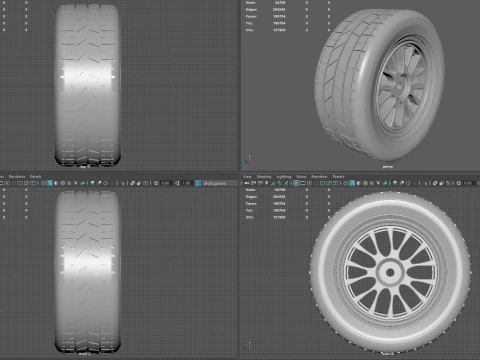The image size is (480, 360).
Task: Toggle Multisample Anti-aliasing in bottom-right panel
Action: click(x=408, y=183)
